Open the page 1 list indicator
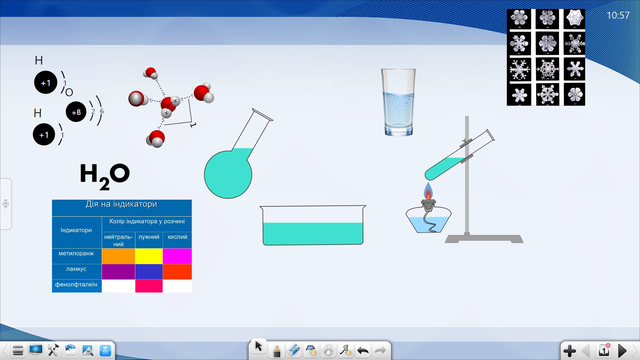 coord(604,350)
